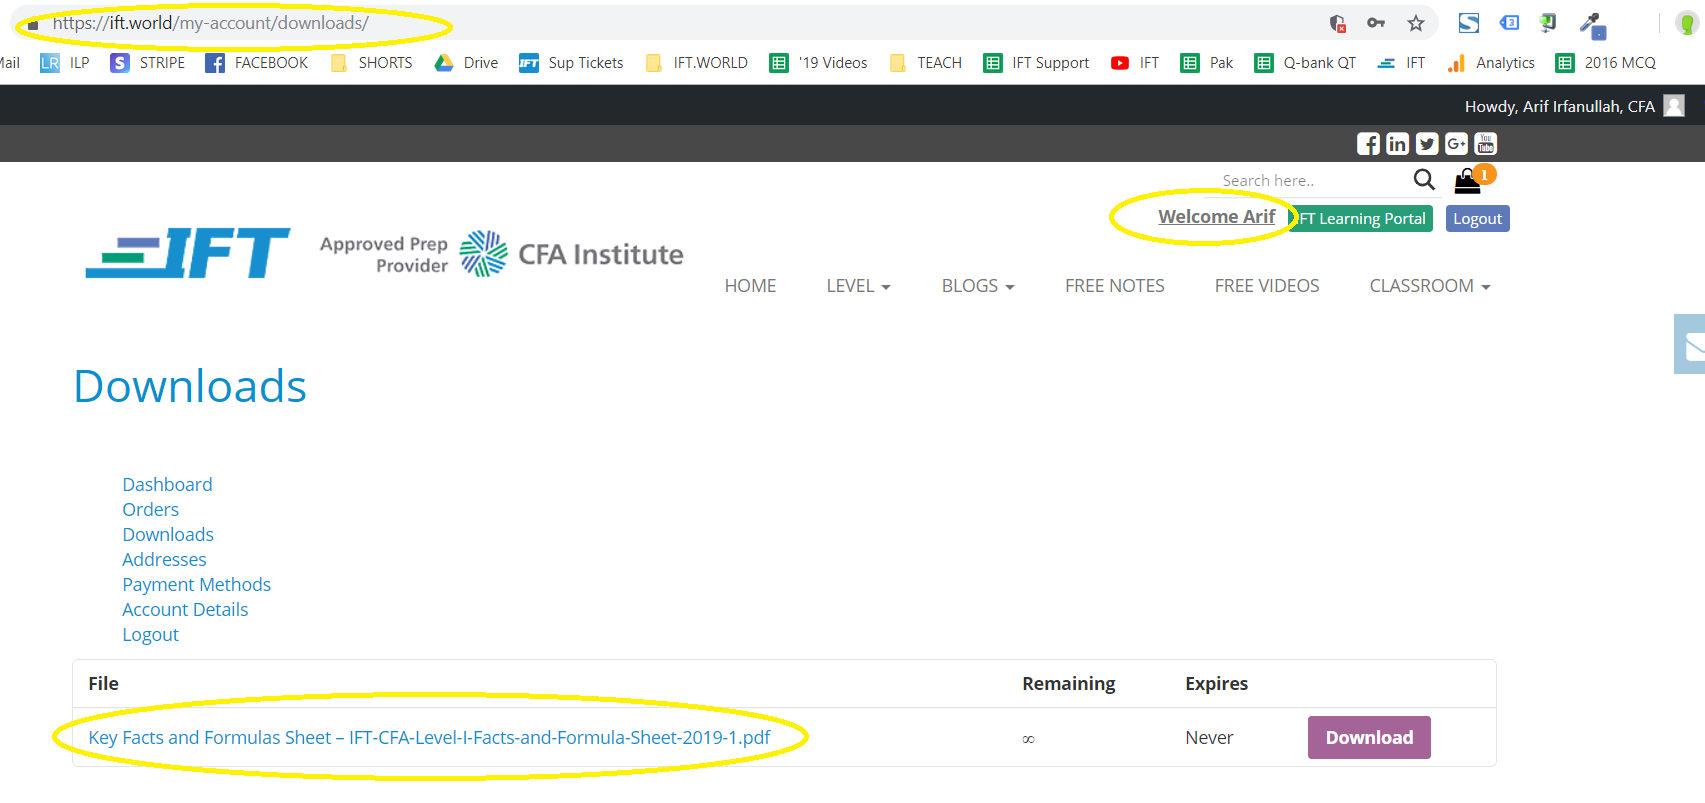Click the purple Download button
This screenshot has height=803, width=1705.
pos(1369,737)
